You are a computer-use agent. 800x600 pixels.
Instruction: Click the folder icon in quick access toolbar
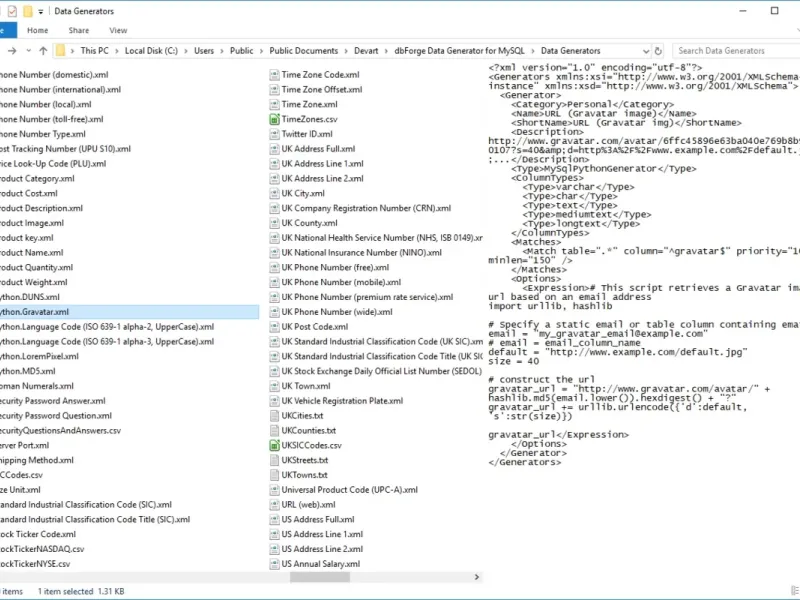pyautogui.click(x=28, y=11)
